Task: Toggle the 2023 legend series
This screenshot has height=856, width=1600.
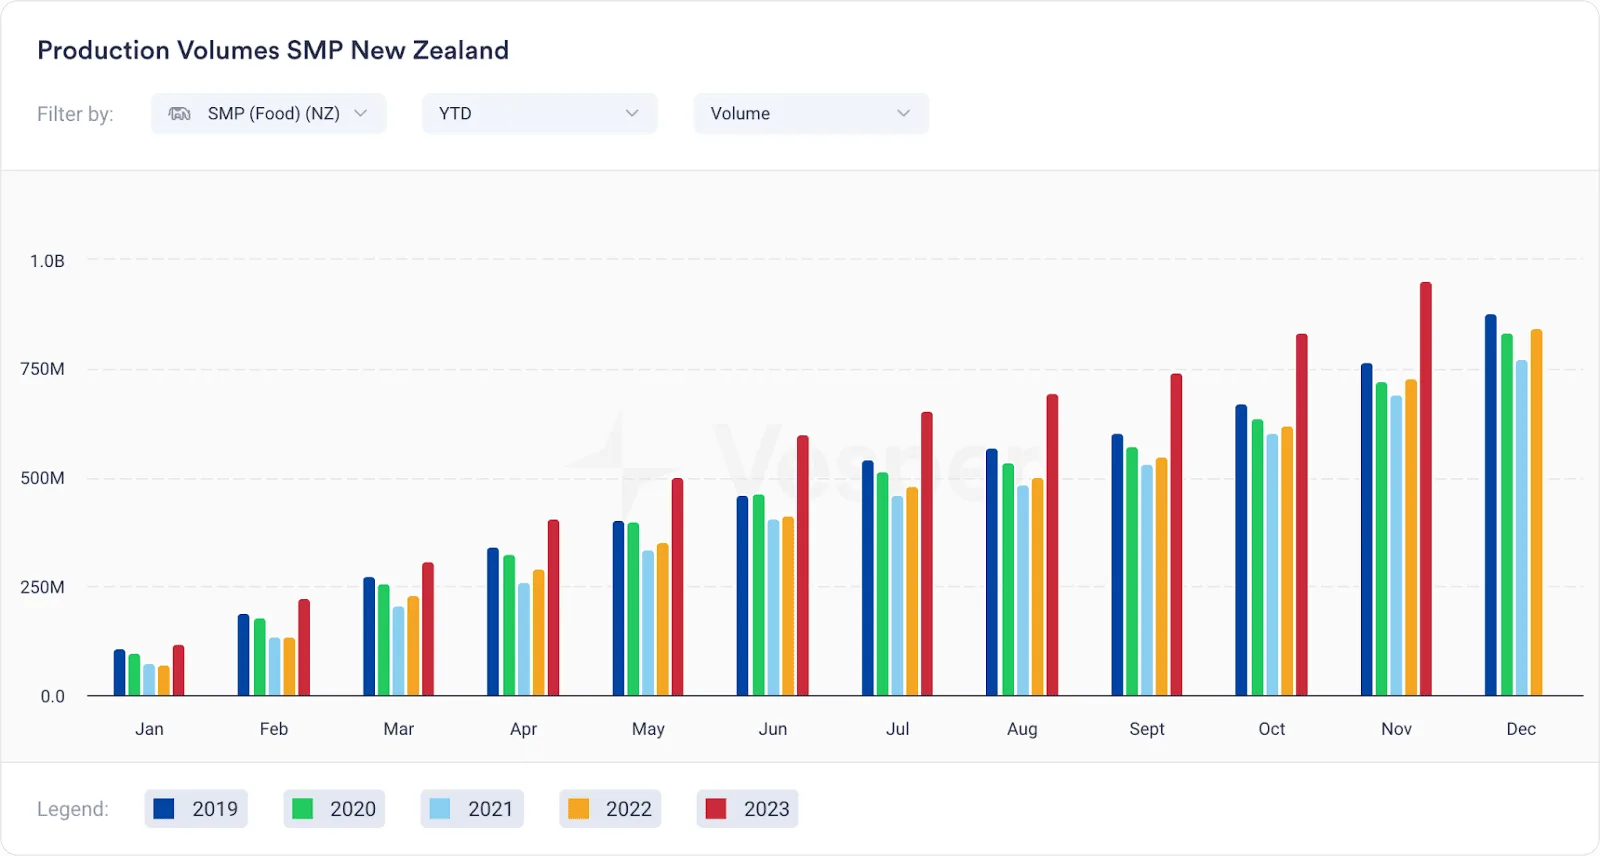Action: (747, 808)
